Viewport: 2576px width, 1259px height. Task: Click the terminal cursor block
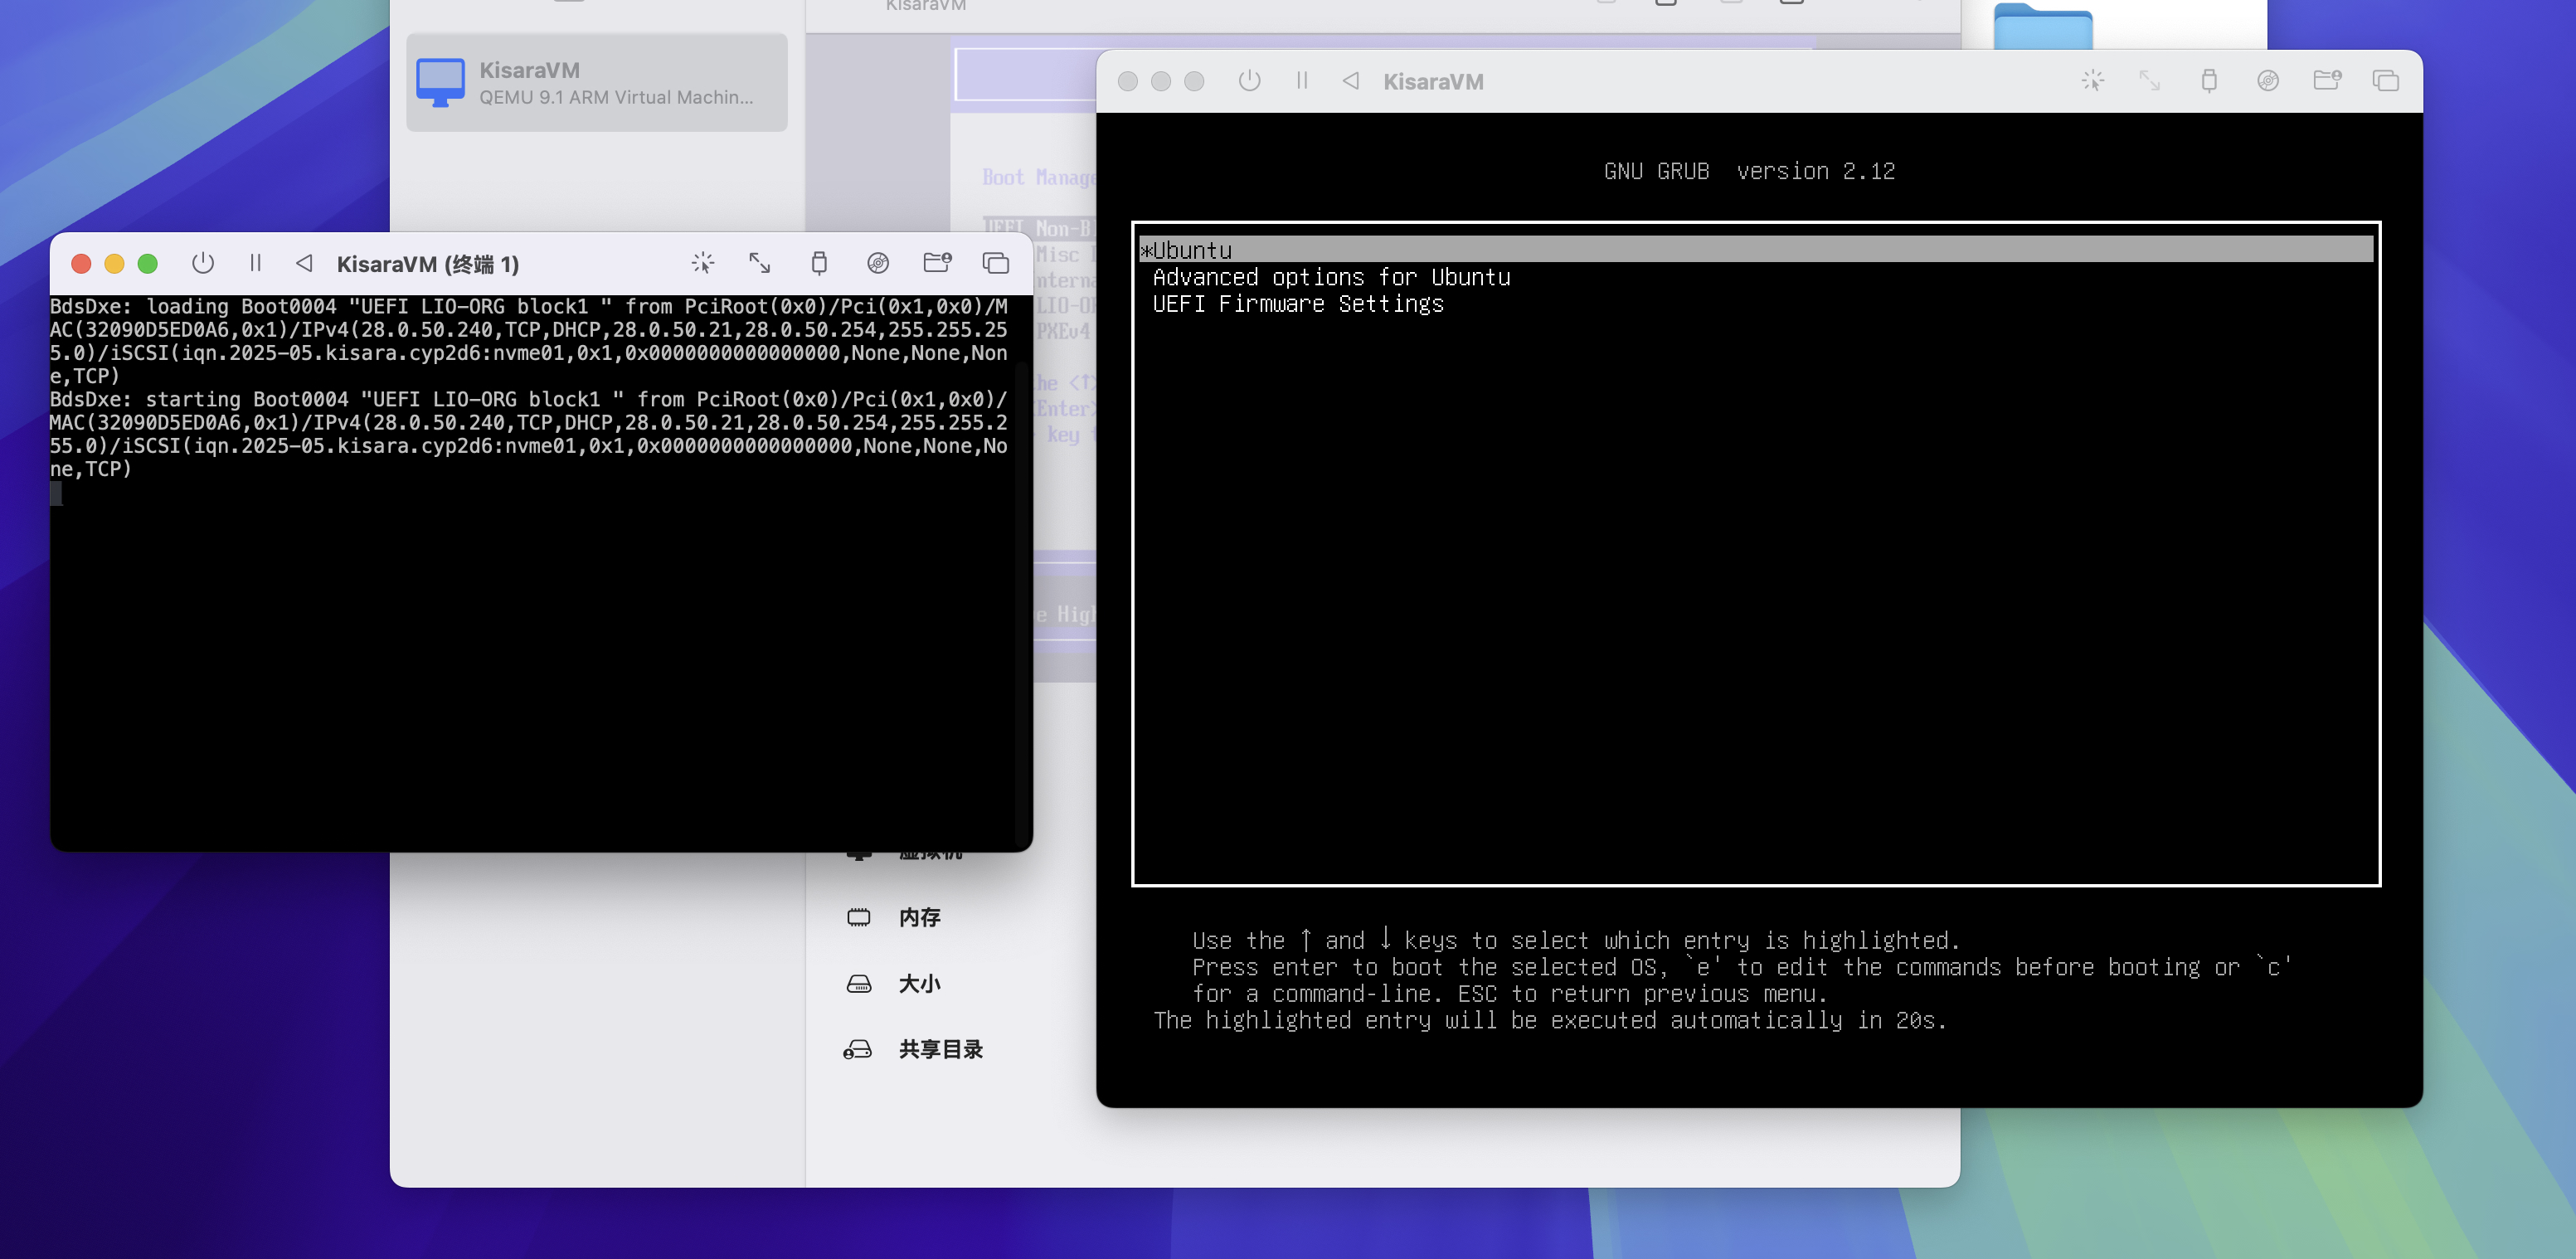click(x=56, y=493)
